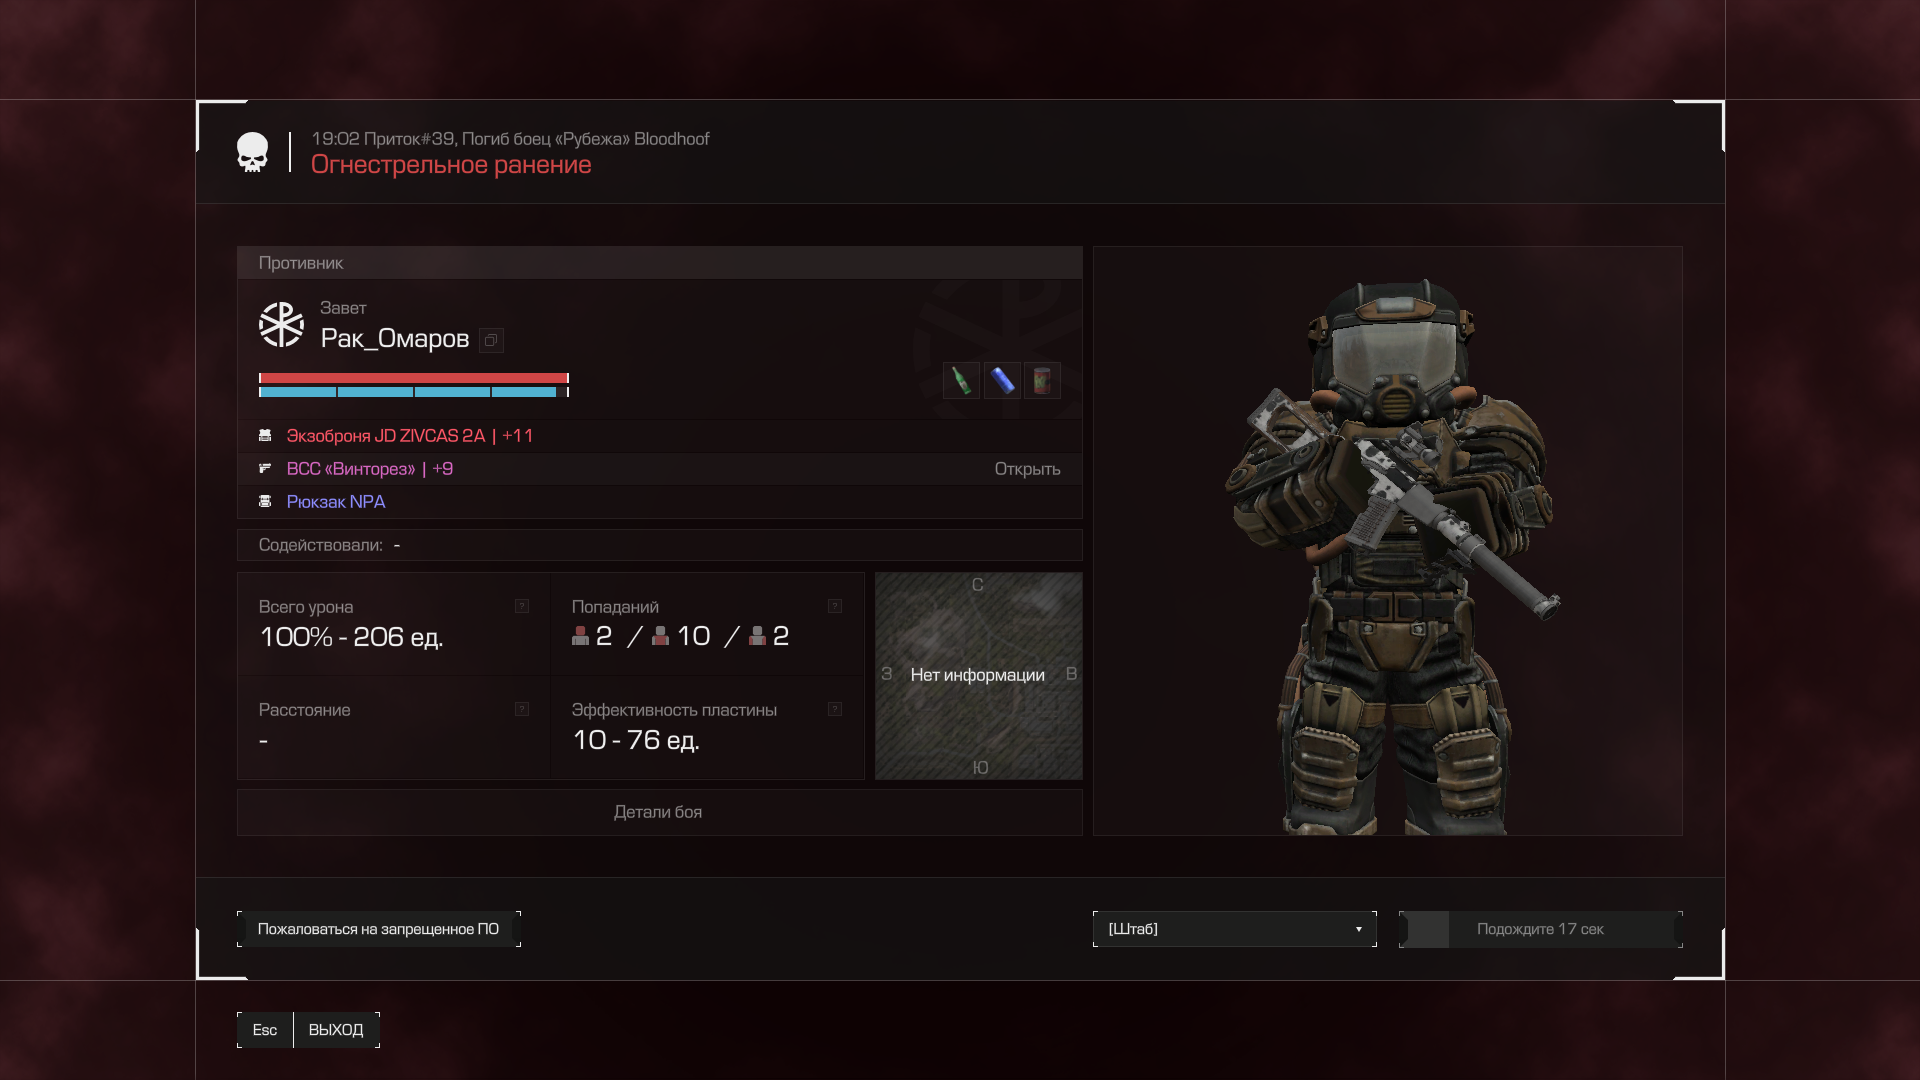Open the [Штаб] respawn dropdown
This screenshot has width=1920, height=1080.
point(1235,929)
